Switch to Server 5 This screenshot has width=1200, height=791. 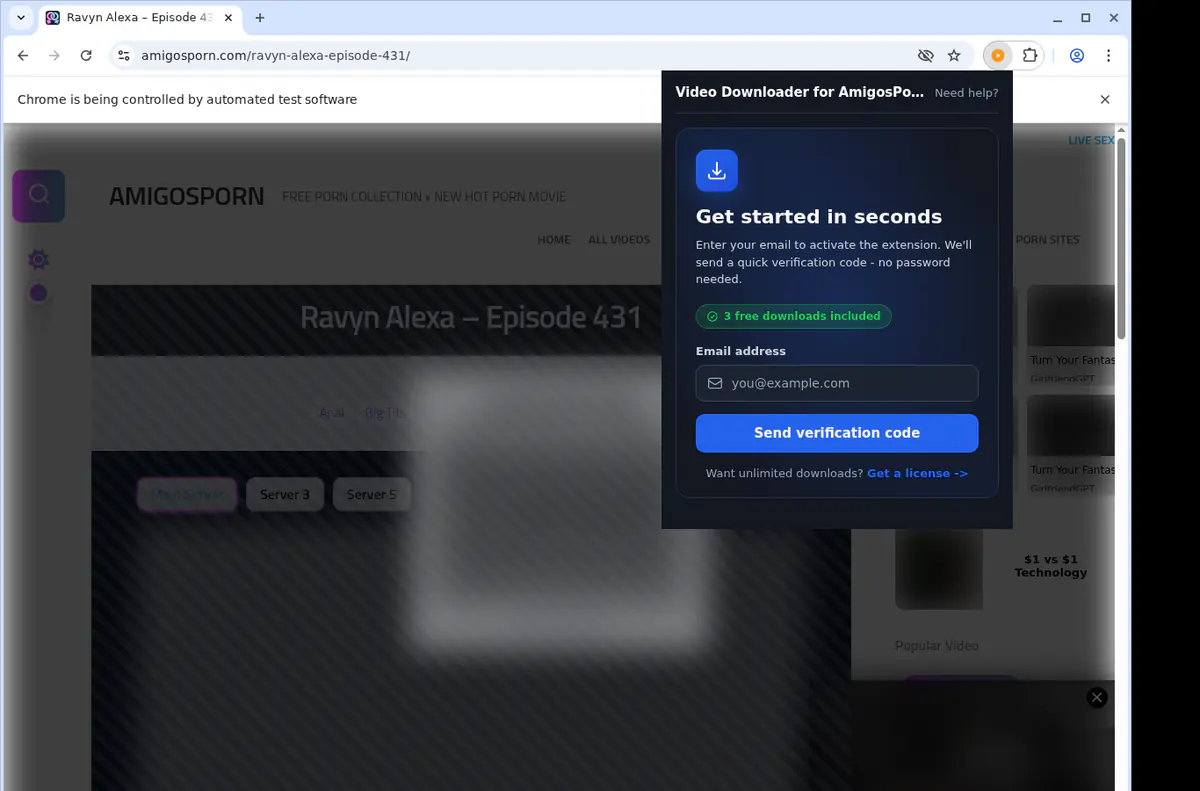[x=371, y=494]
